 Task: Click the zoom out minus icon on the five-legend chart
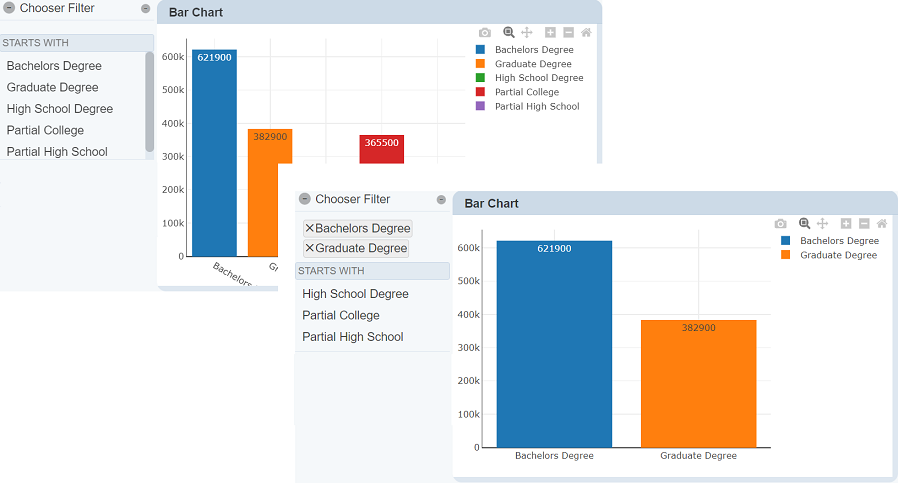click(x=568, y=33)
